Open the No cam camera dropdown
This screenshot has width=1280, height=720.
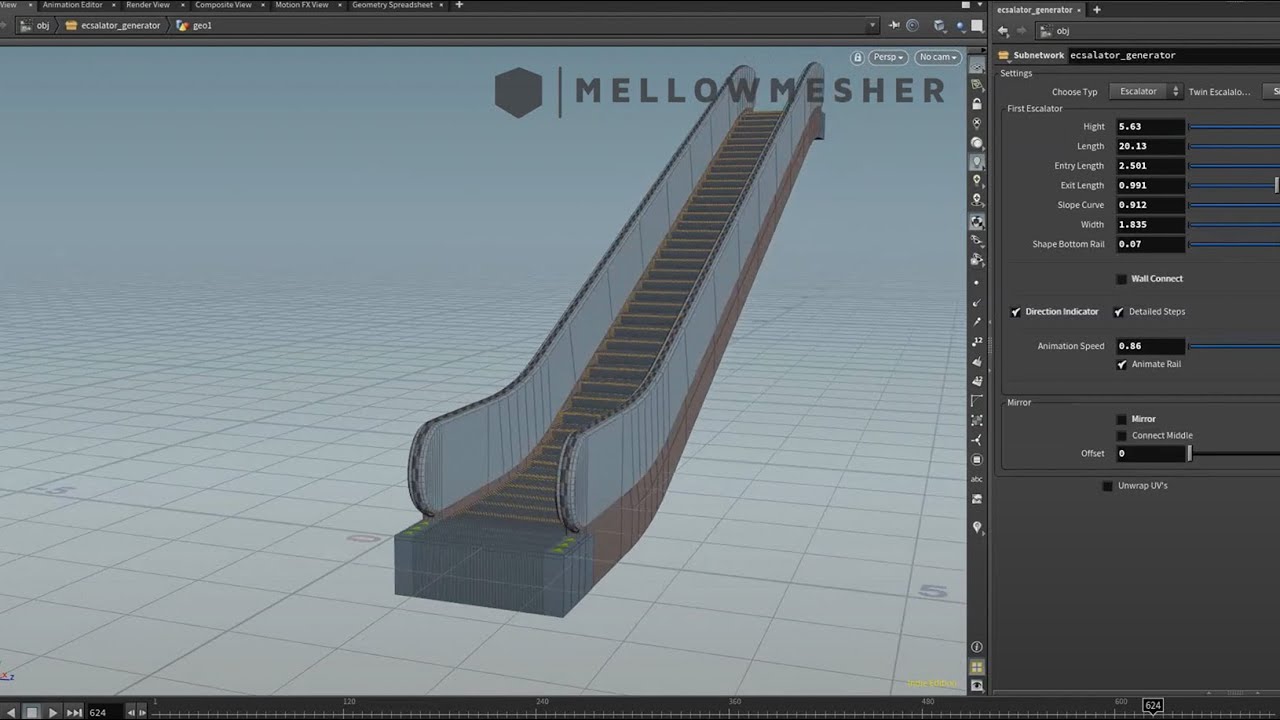tap(938, 57)
